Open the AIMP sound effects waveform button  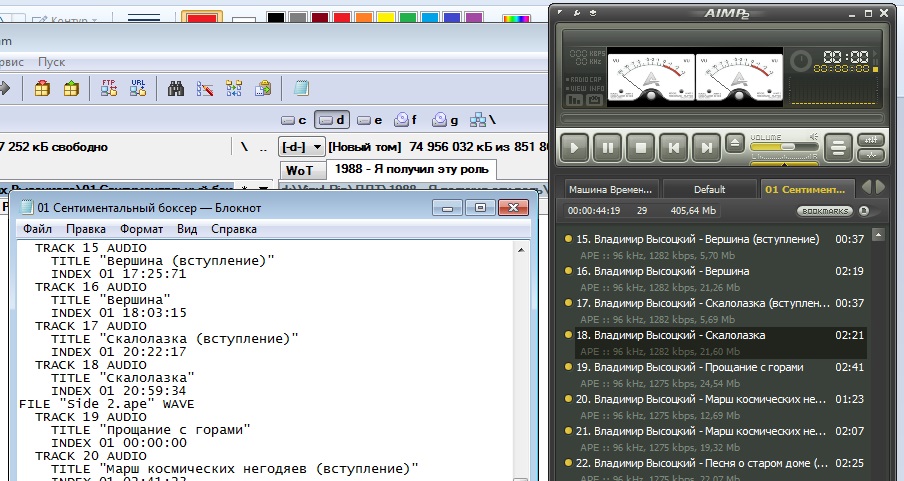(871, 155)
